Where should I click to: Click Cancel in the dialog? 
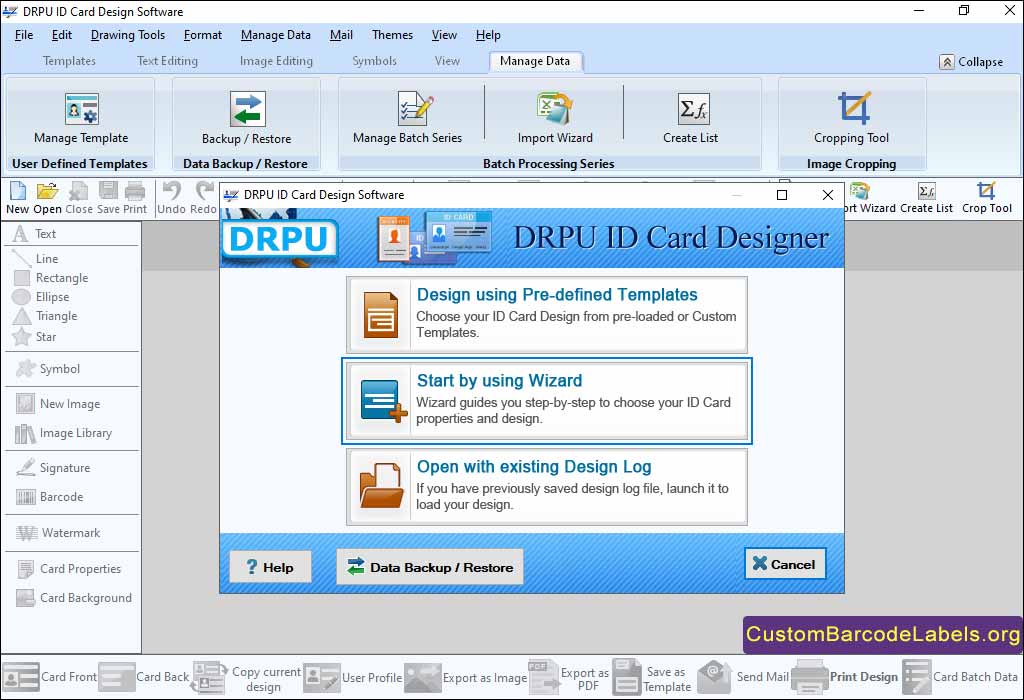click(x=785, y=564)
